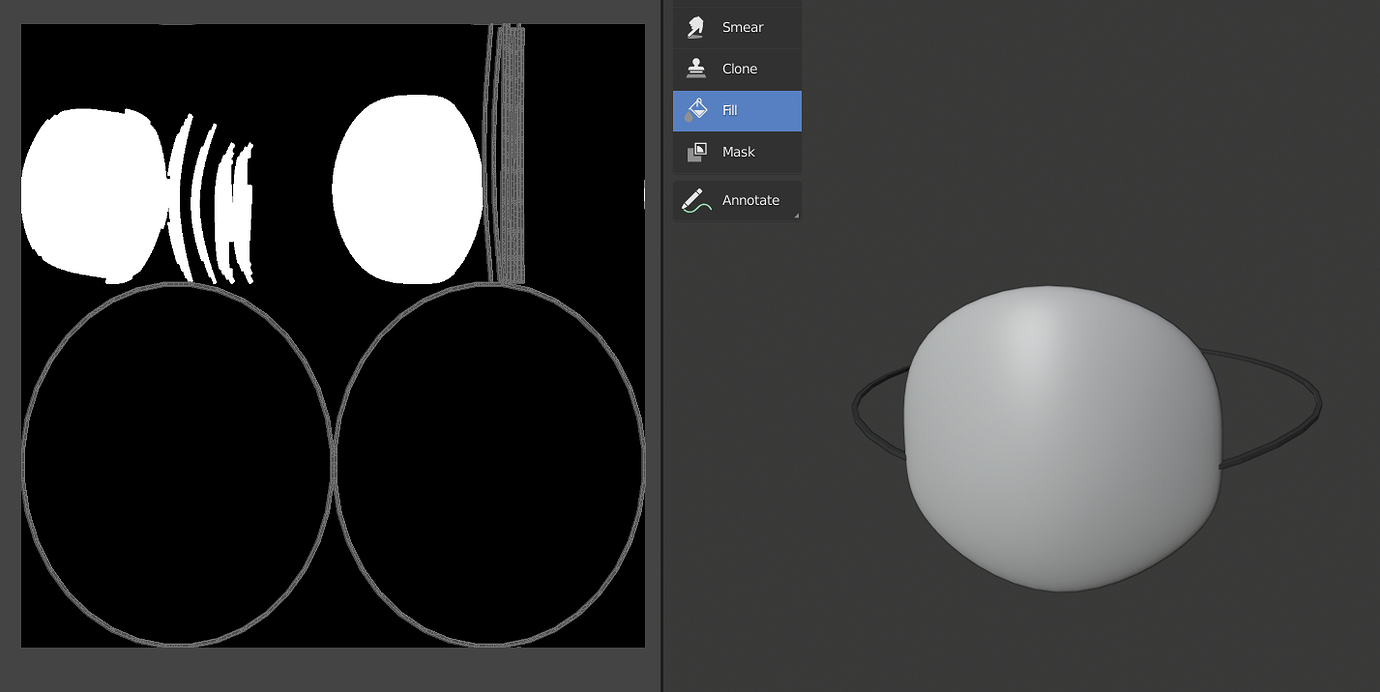Click the Clone label text
The image size is (1380, 692).
(739, 68)
